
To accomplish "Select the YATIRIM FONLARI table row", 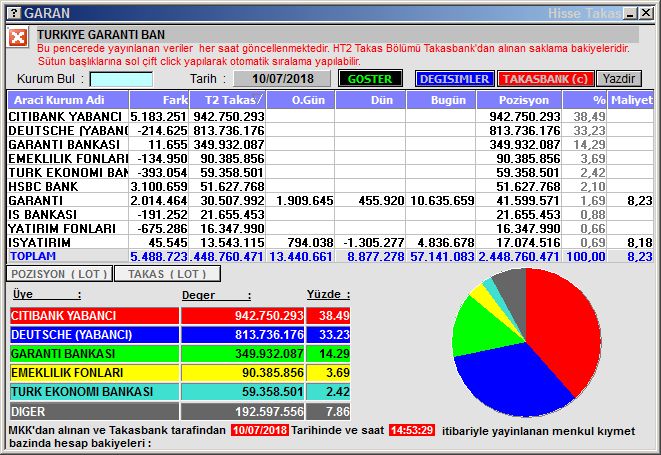I will tap(330, 228).
